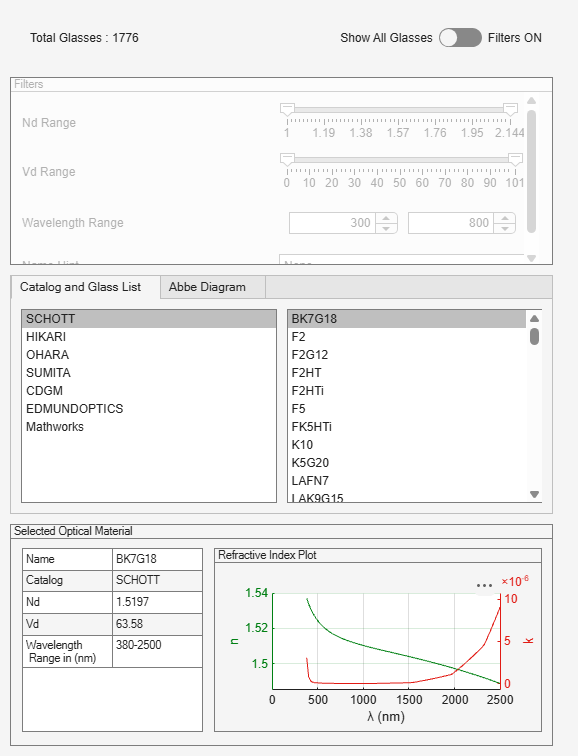Viewport: 578px width, 756px height.
Task: Select glass BK7G18 in the list
Action: pos(407,319)
